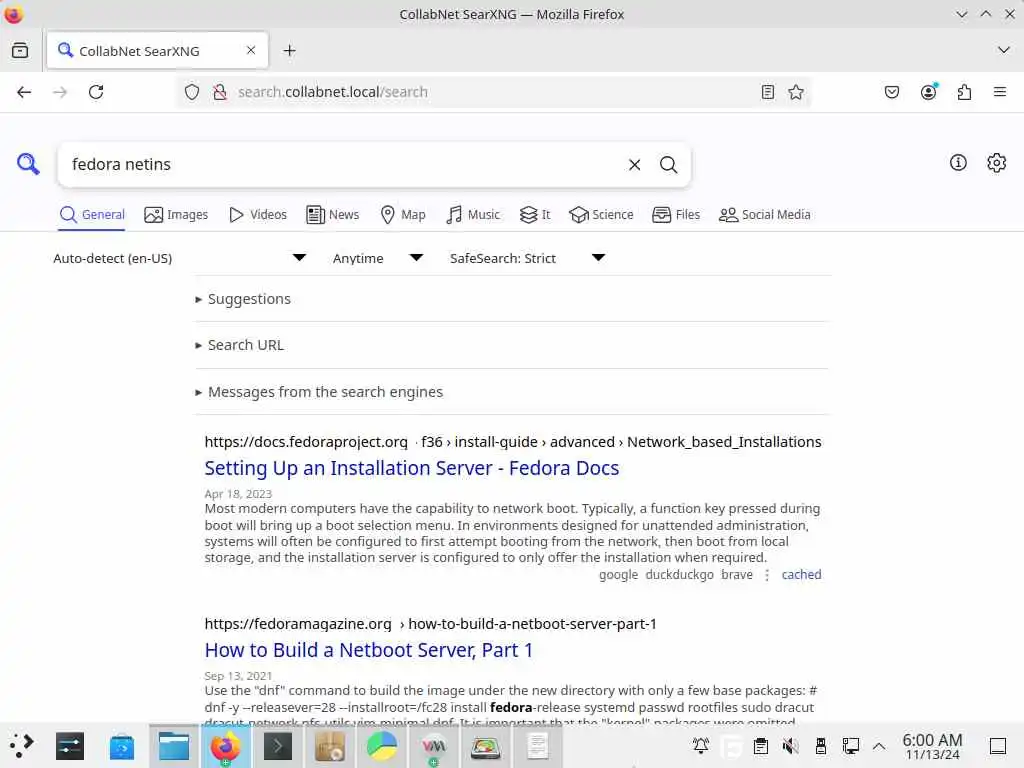Open the clipboard tray icon
Viewport: 1024px width, 768px height.
point(761,746)
